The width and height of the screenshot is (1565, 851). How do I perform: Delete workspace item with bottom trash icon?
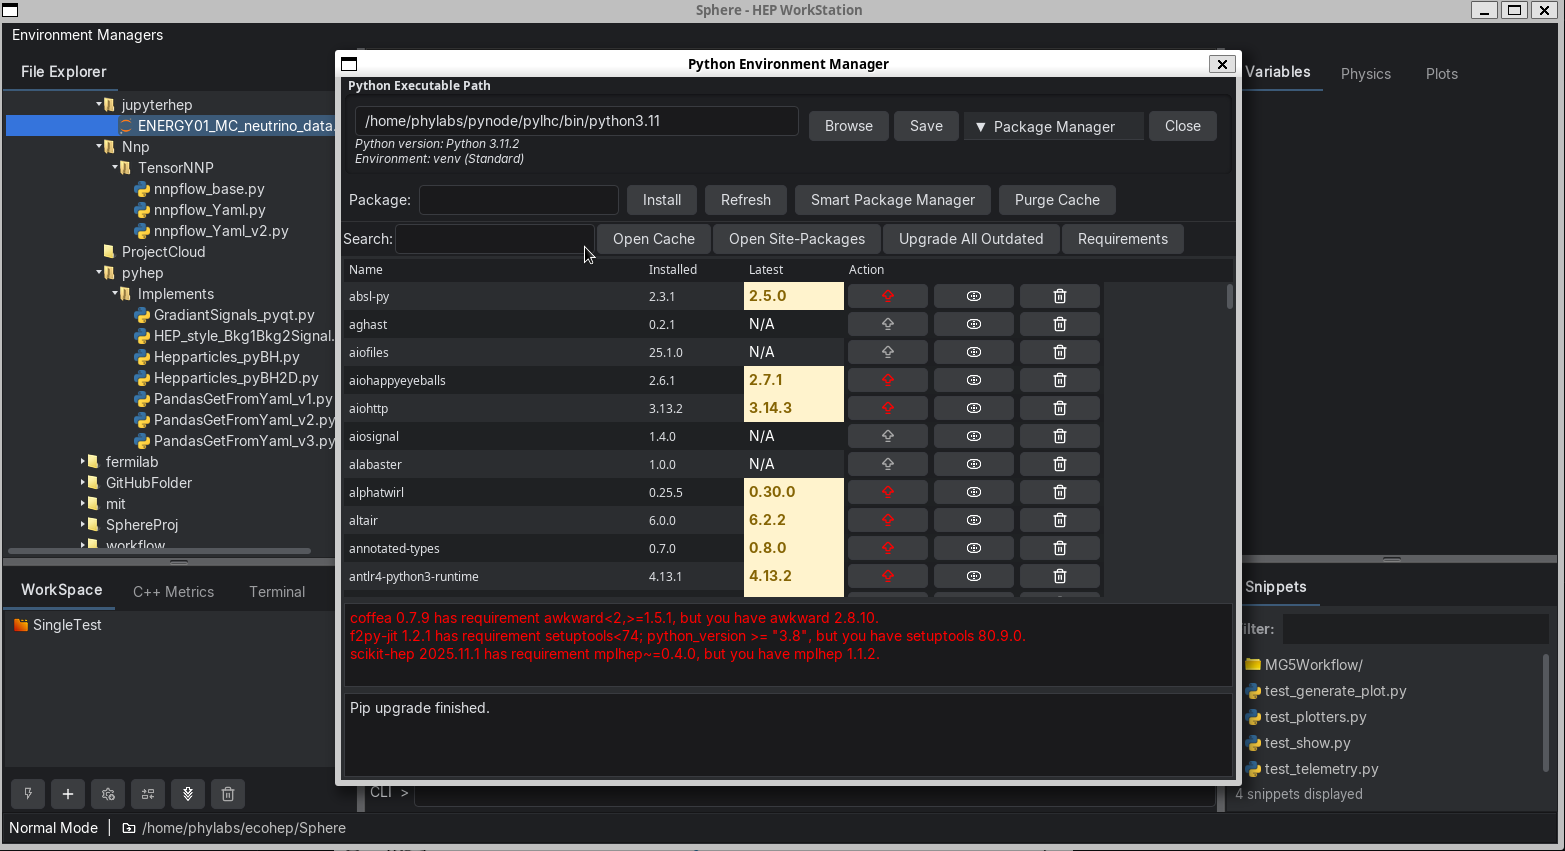(228, 794)
